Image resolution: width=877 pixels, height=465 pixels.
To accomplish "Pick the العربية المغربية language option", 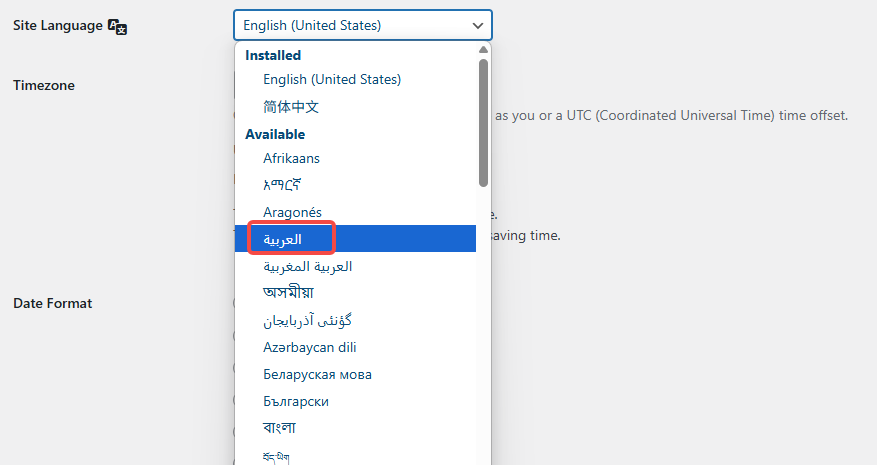I will pos(307,267).
